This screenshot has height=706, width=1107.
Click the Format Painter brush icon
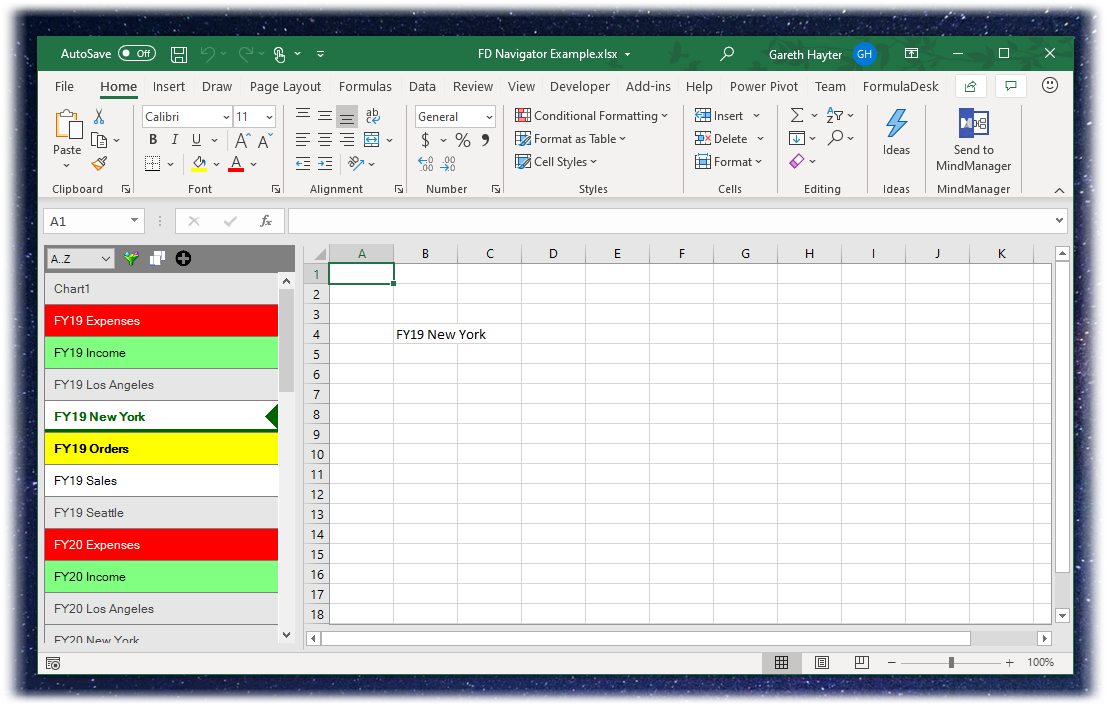click(100, 164)
